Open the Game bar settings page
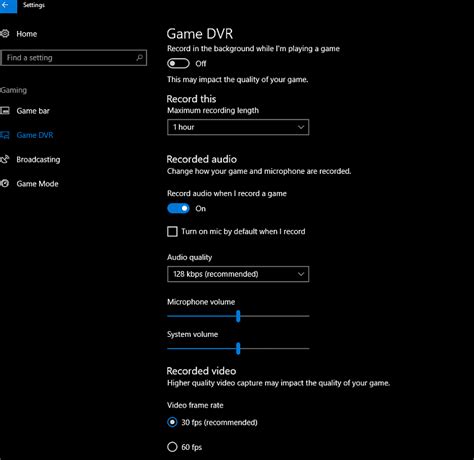The width and height of the screenshot is (474, 460). [33, 111]
